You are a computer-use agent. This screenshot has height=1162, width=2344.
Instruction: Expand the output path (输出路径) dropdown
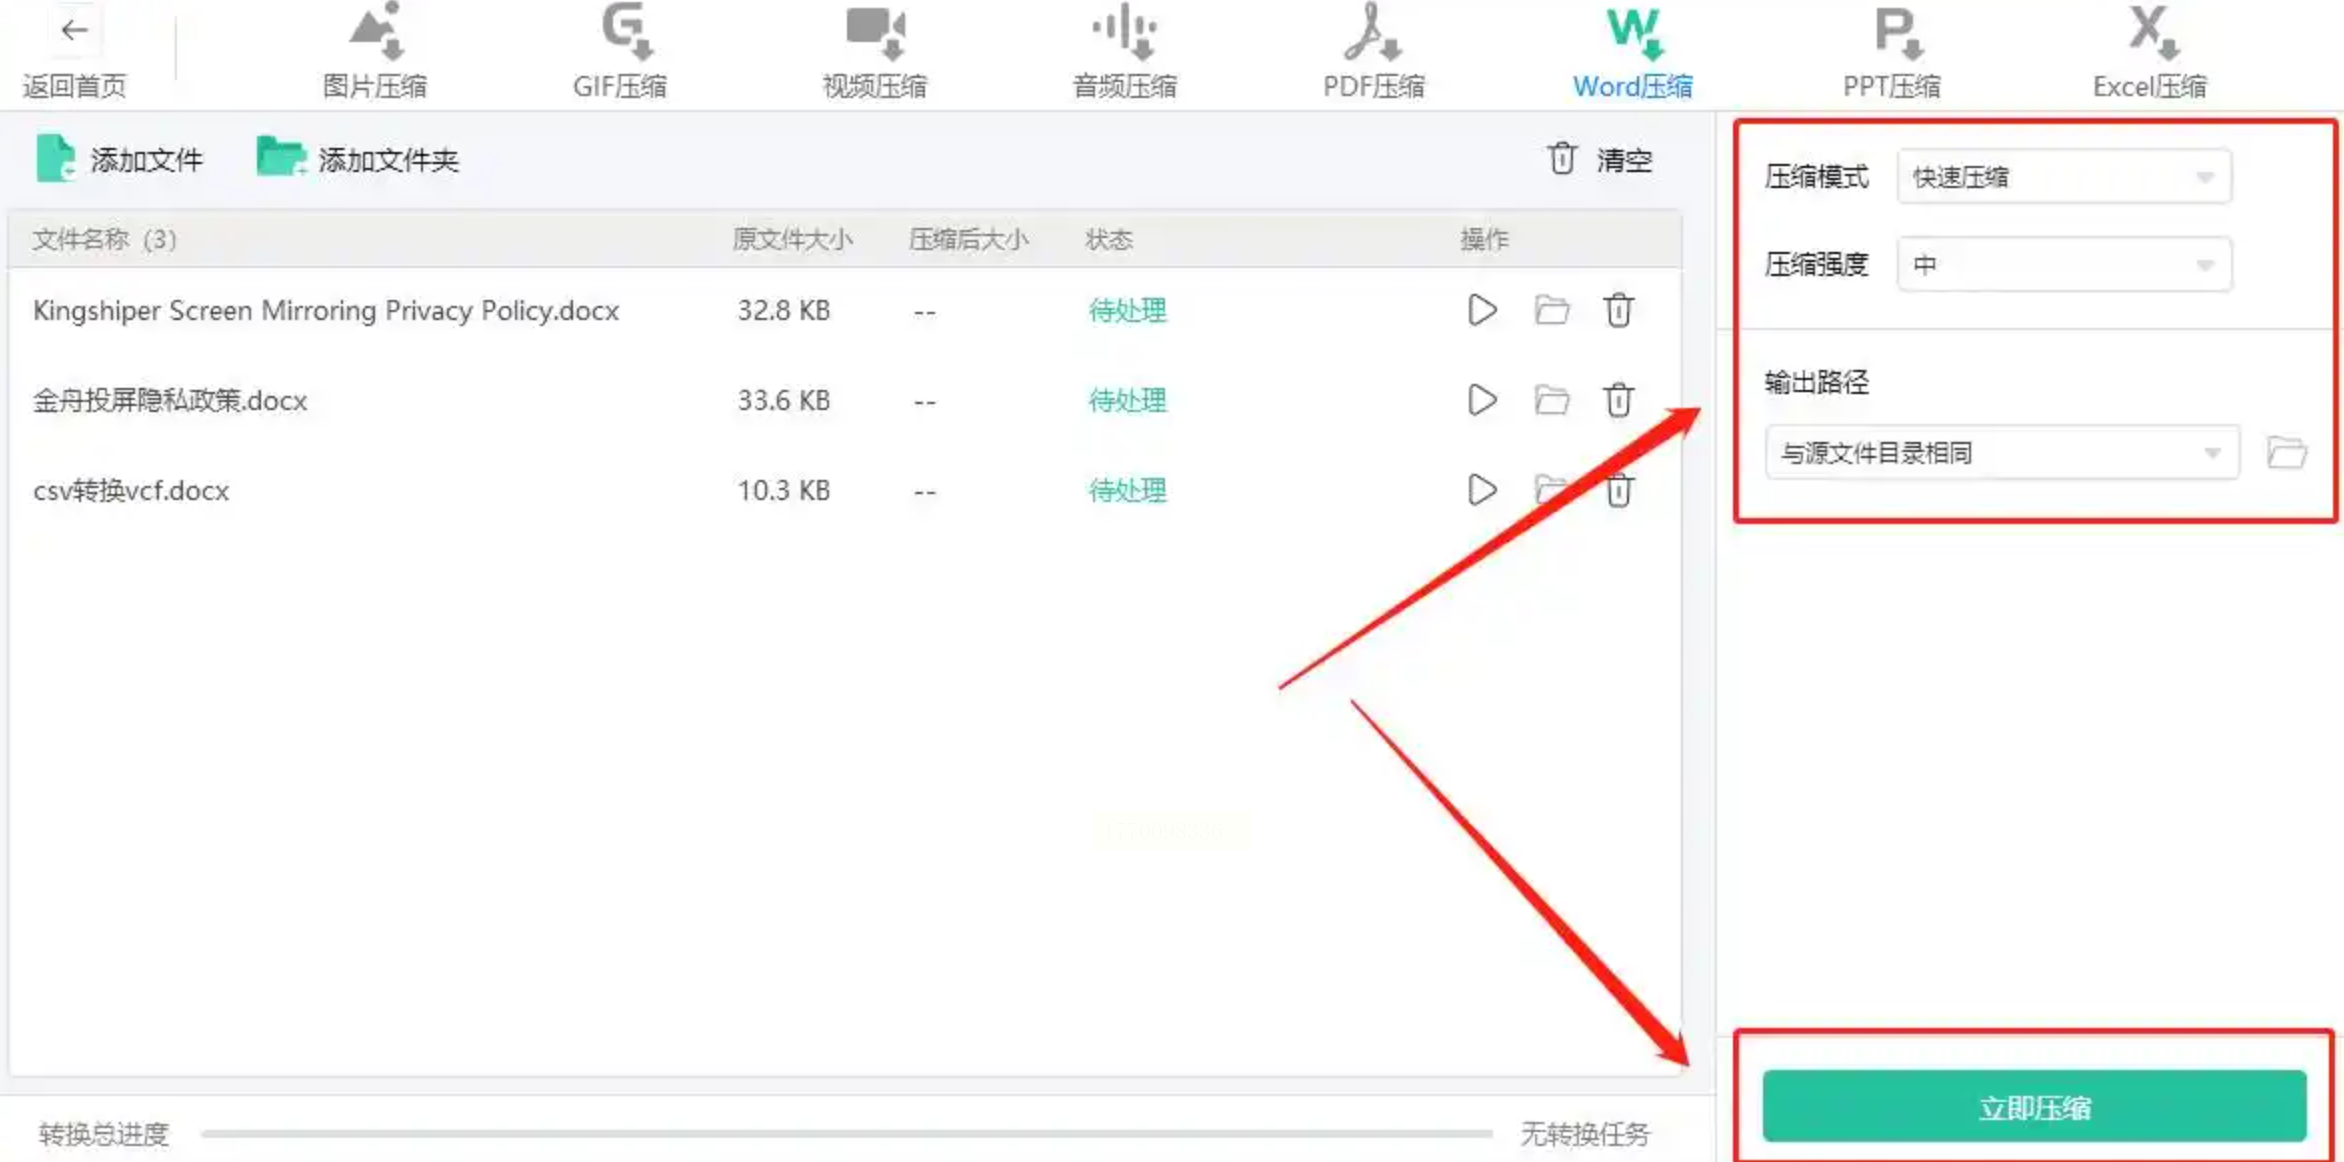[2001, 453]
